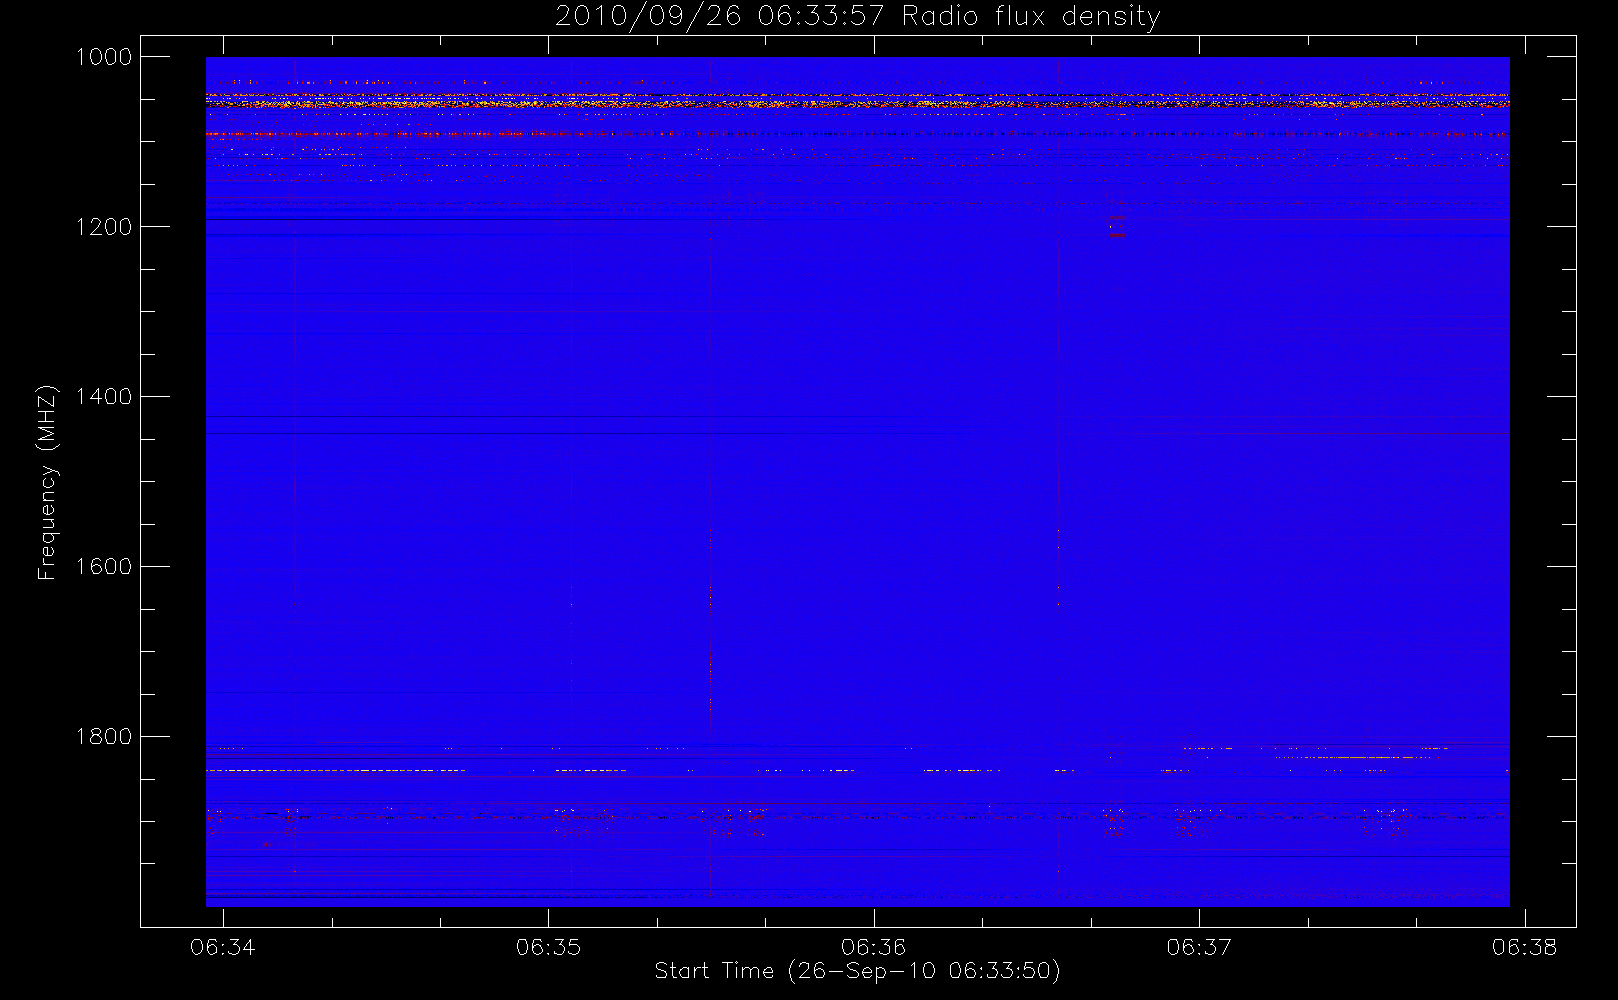Click the 1800 frequency tick label
The width and height of the screenshot is (1618, 1000).
click(x=105, y=737)
